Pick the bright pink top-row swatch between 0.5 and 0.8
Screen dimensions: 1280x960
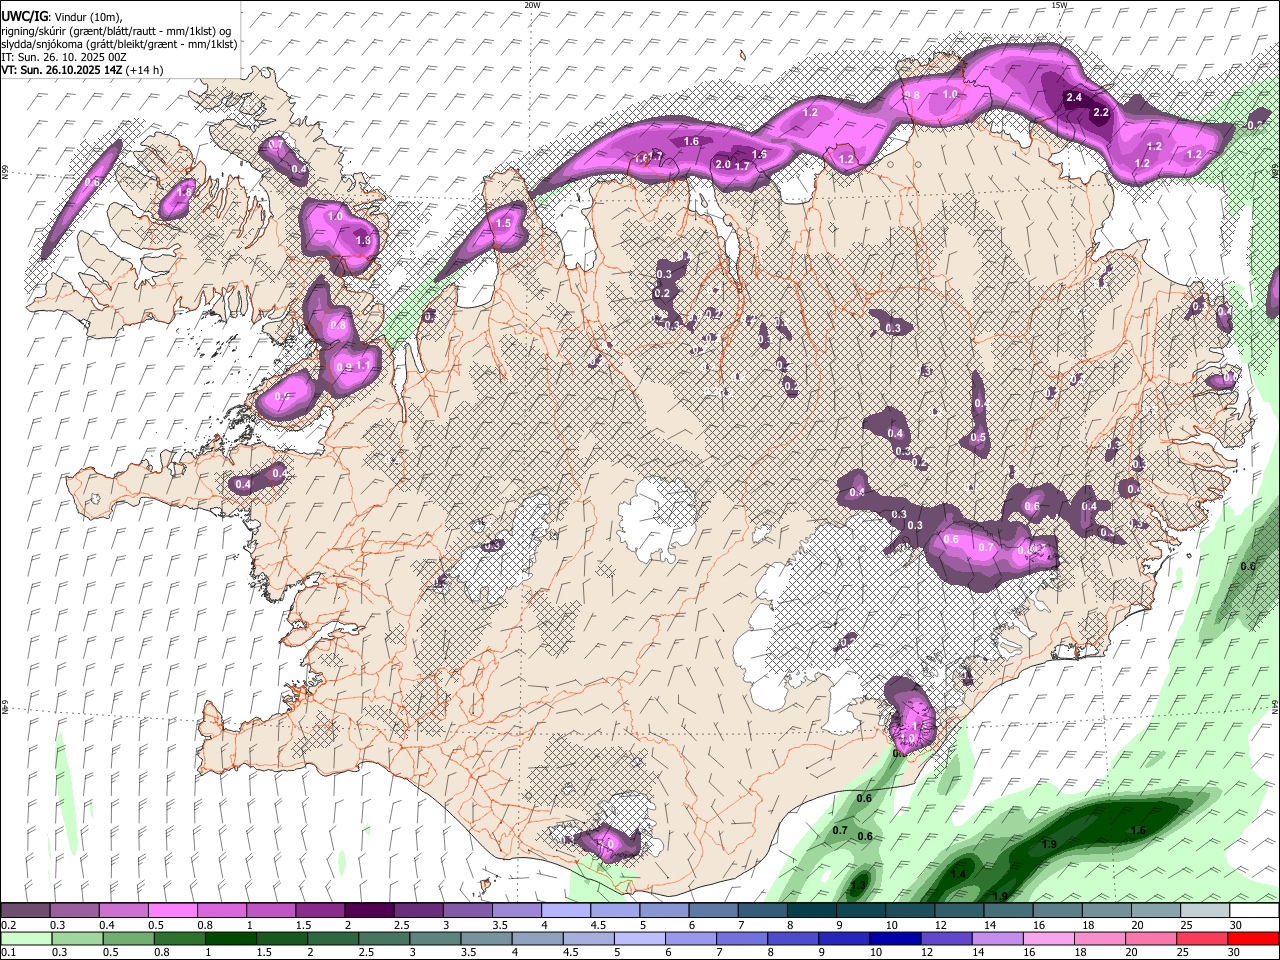click(172, 910)
